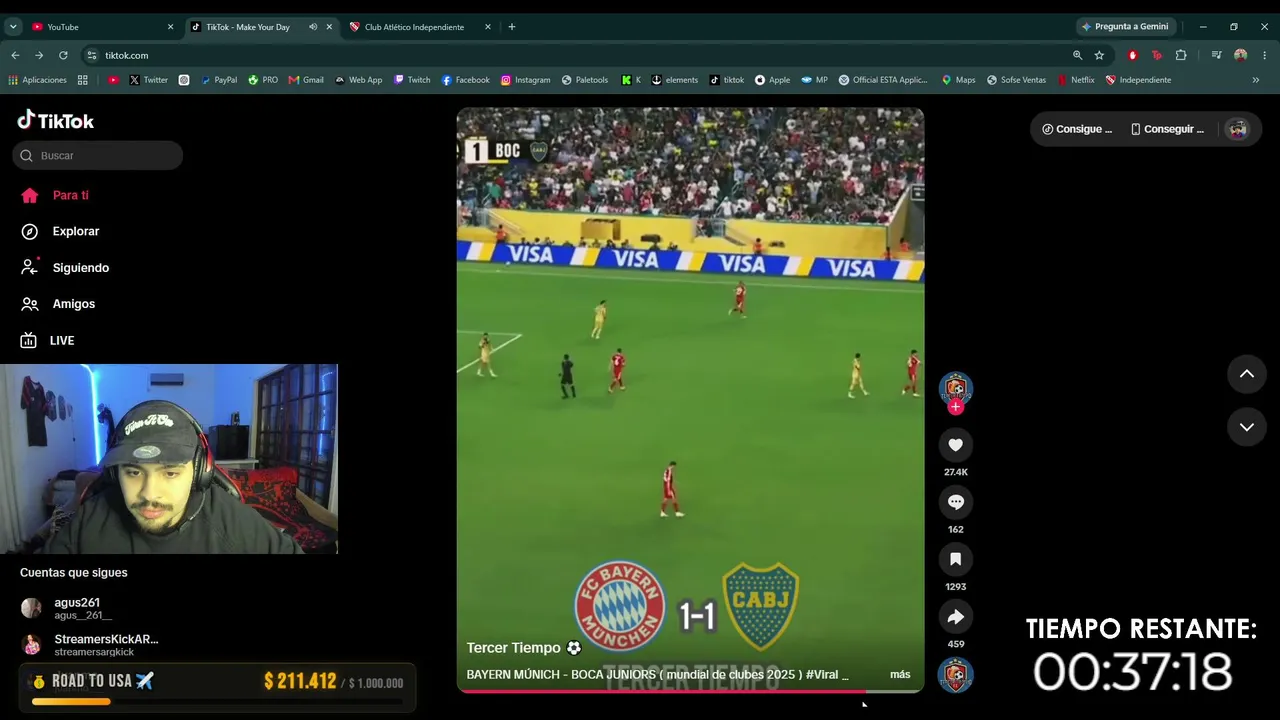The width and height of the screenshot is (1280, 720).
Task: Open the Maps bookmark
Action: pyautogui.click(x=958, y=80)
